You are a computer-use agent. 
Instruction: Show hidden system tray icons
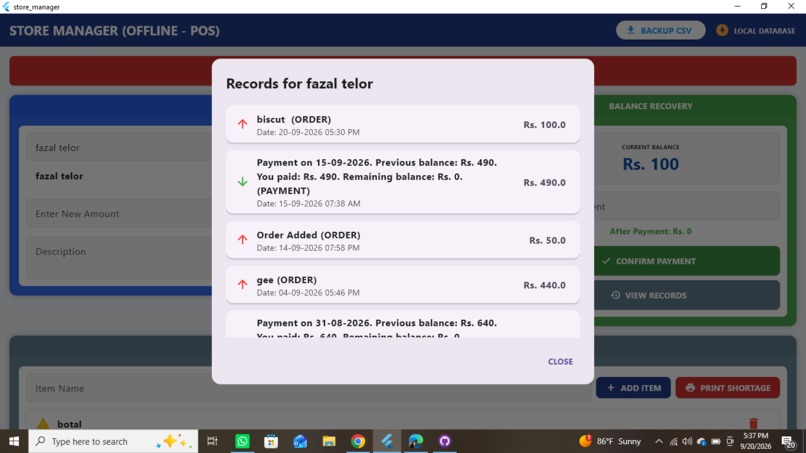tap(658, 441)
